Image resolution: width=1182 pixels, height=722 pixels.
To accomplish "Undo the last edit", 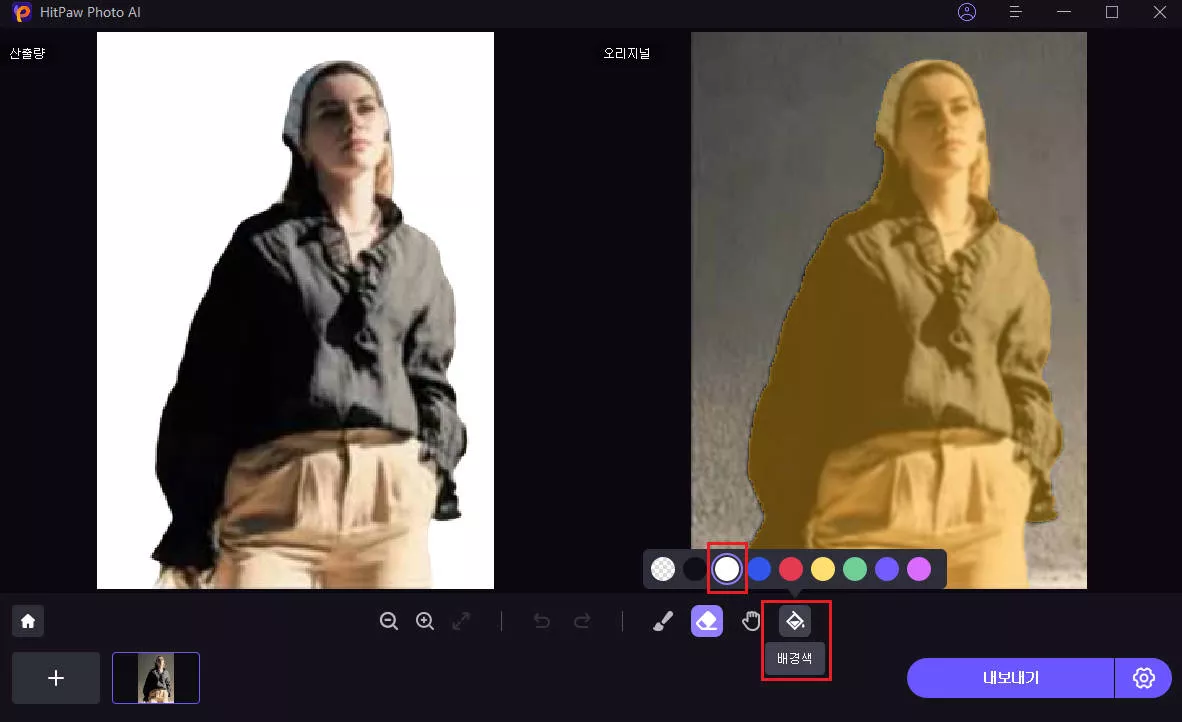I will click(x=542, y=621).
